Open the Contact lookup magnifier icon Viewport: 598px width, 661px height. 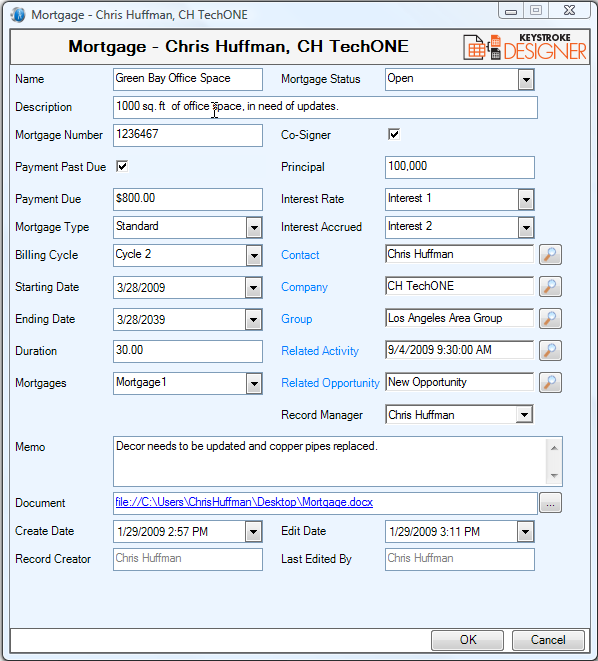tap(550, 255)
